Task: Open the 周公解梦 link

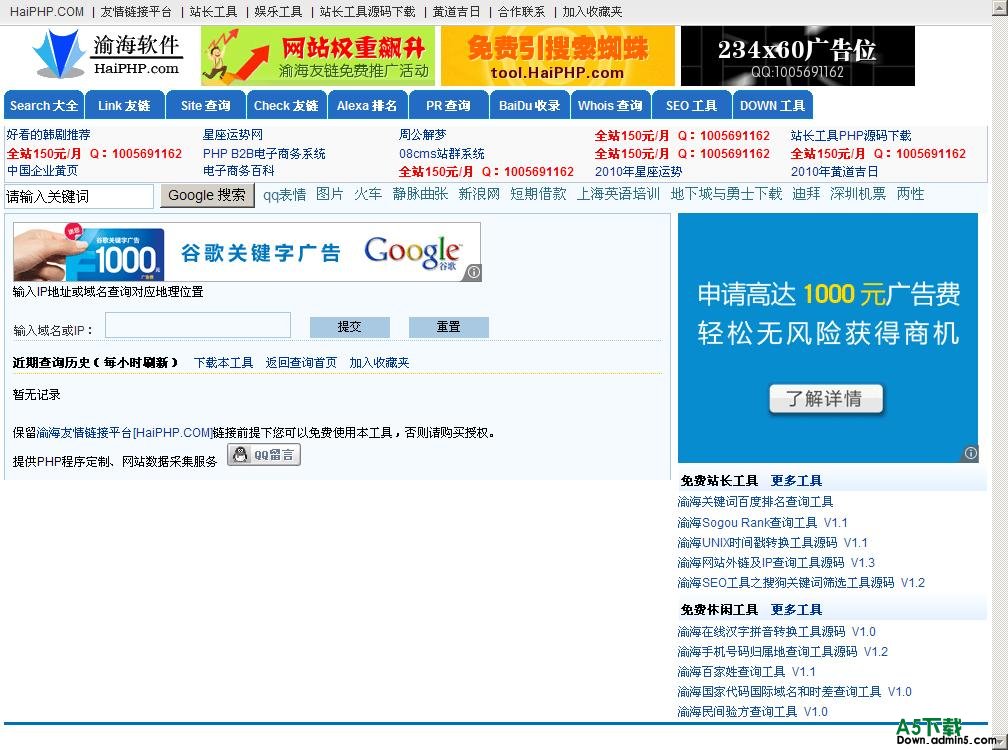Action: 422,135
